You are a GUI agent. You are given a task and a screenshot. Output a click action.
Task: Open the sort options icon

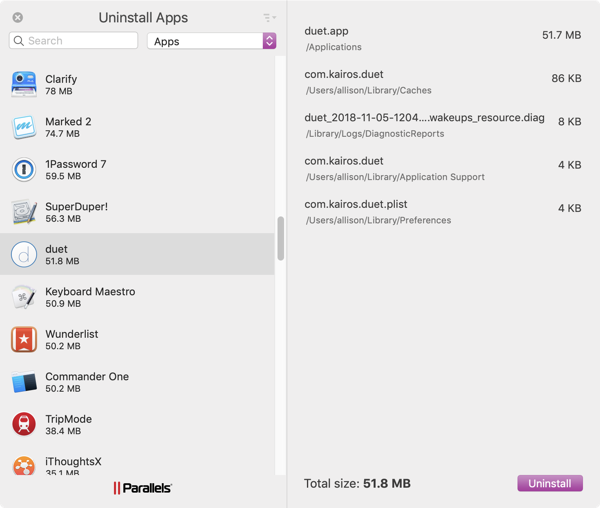pos(269,18)
